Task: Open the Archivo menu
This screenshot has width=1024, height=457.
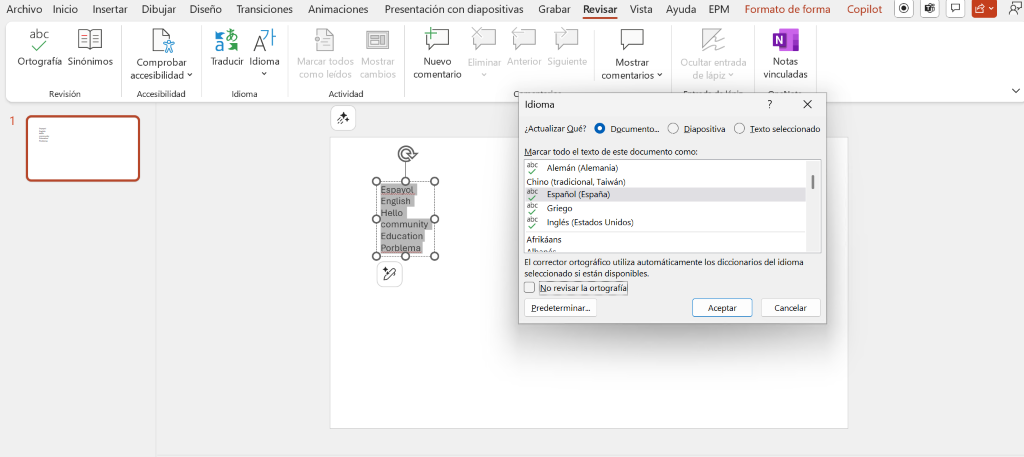Action: (24, 9)
